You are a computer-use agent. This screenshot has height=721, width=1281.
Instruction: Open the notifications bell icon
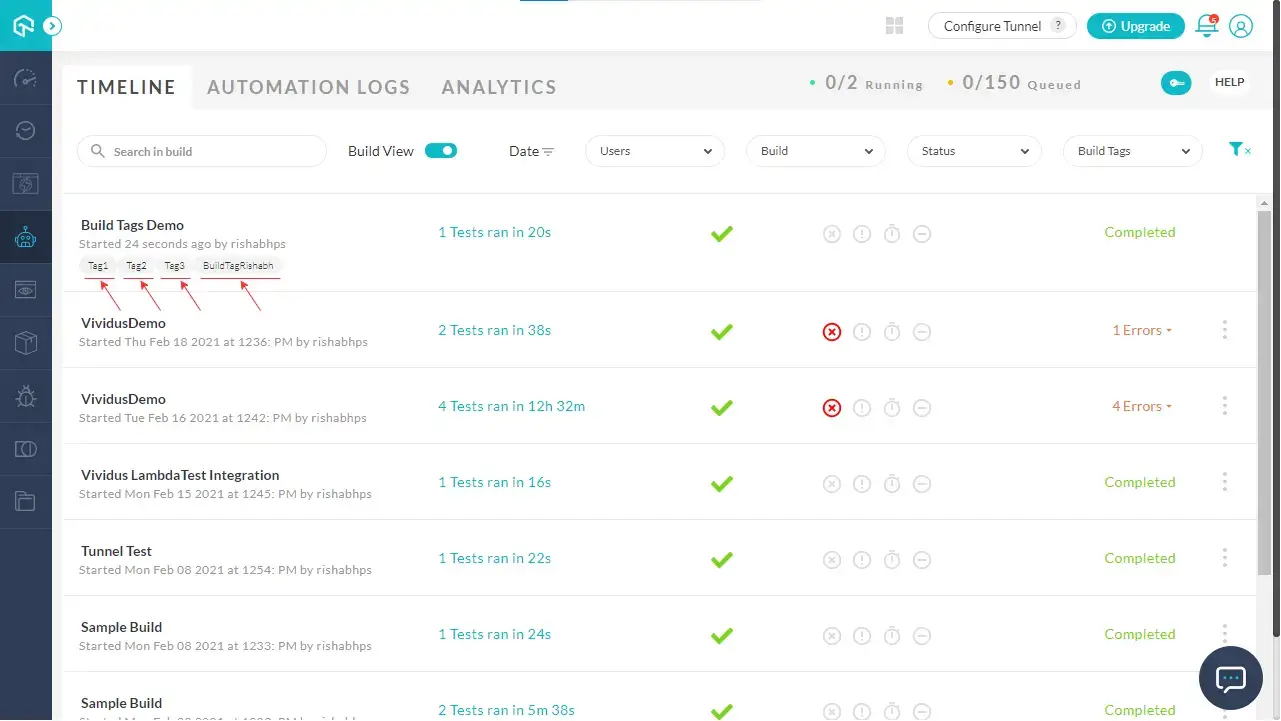[1207, 27]
